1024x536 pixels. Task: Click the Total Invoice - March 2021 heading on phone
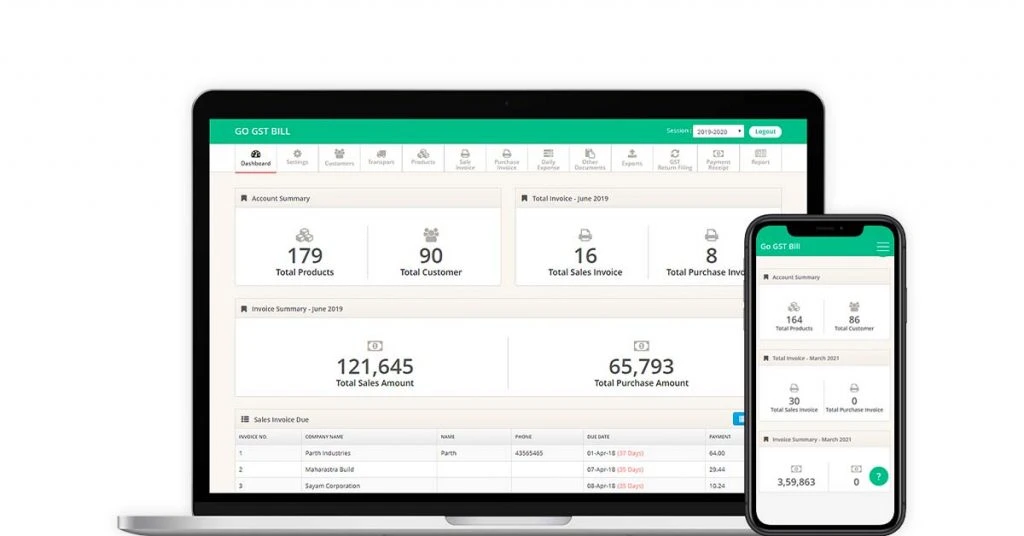tap(805, 358)
